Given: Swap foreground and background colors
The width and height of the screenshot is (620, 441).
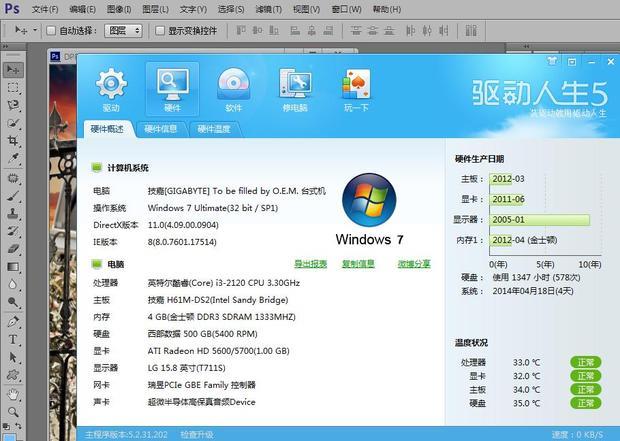Looking at the screenshot, I should [x=19, y=426].
